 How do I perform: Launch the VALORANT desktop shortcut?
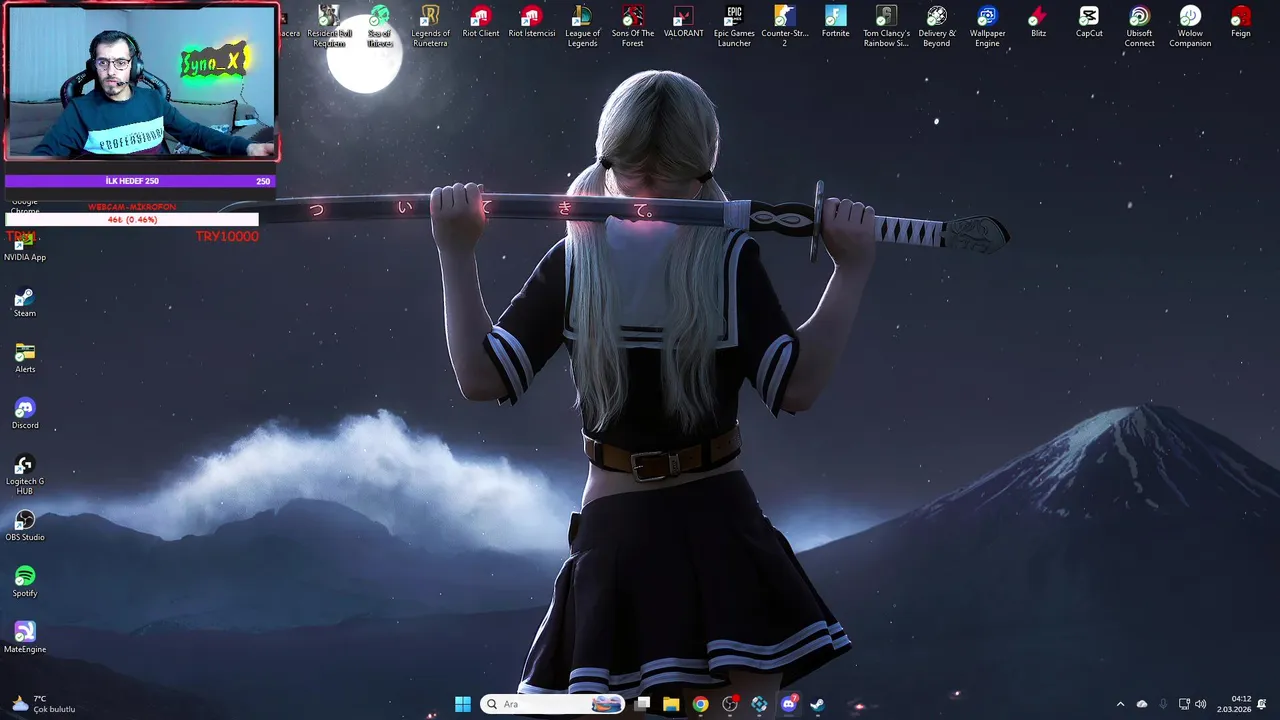[x=683, y=22]
